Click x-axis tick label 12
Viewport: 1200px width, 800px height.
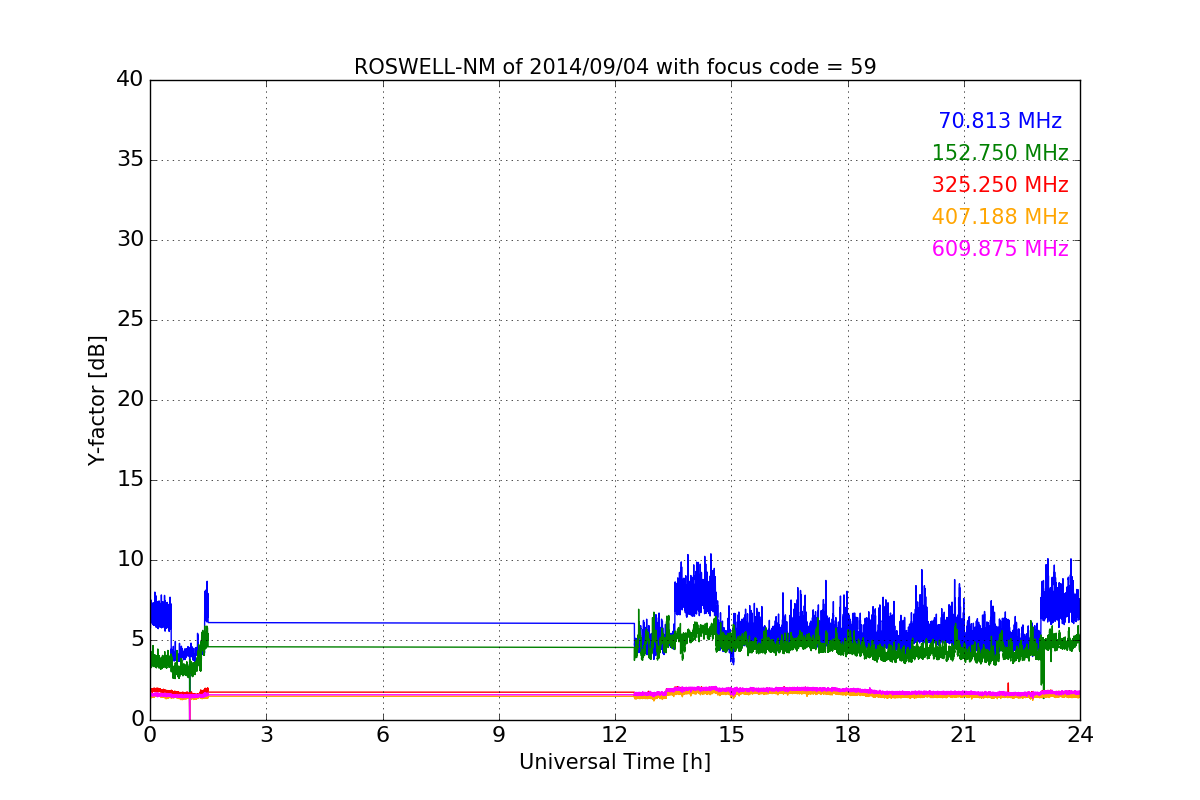click(615, 735)
